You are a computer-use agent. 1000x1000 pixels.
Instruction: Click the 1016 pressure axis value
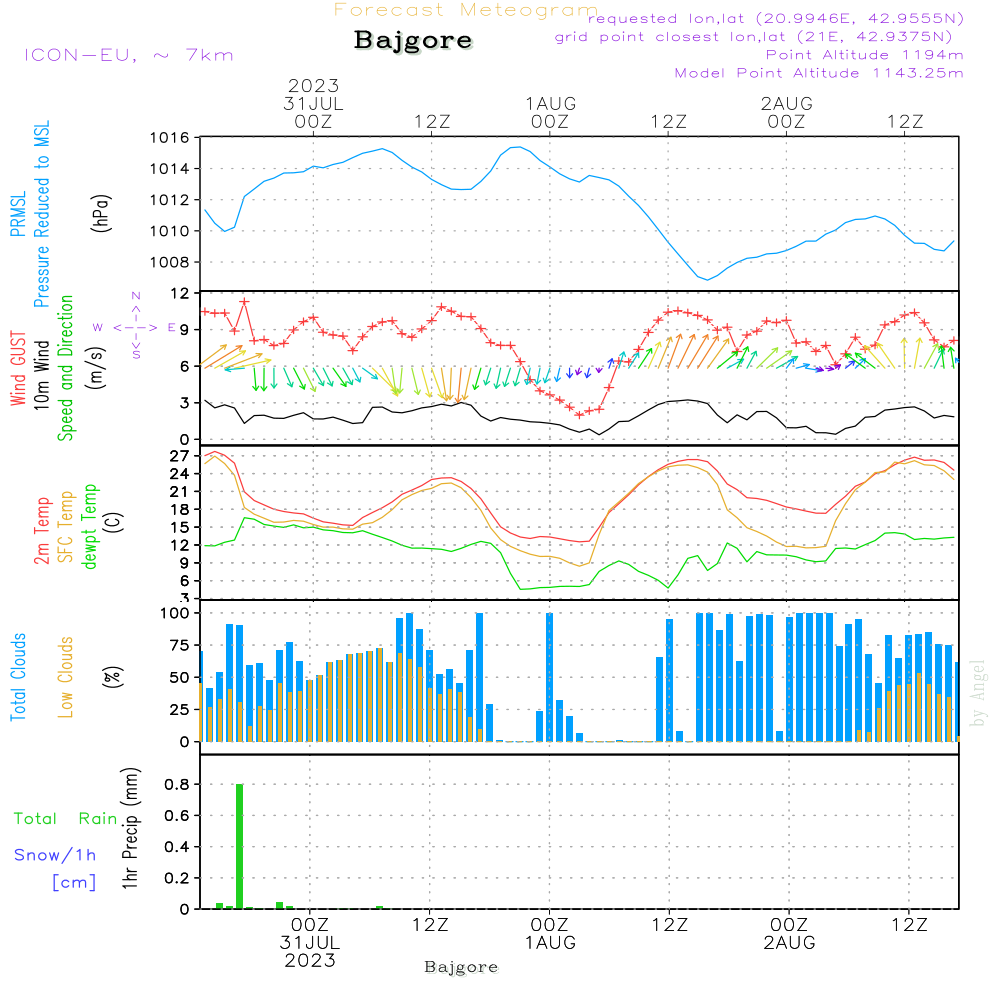[x=170, y=138]
